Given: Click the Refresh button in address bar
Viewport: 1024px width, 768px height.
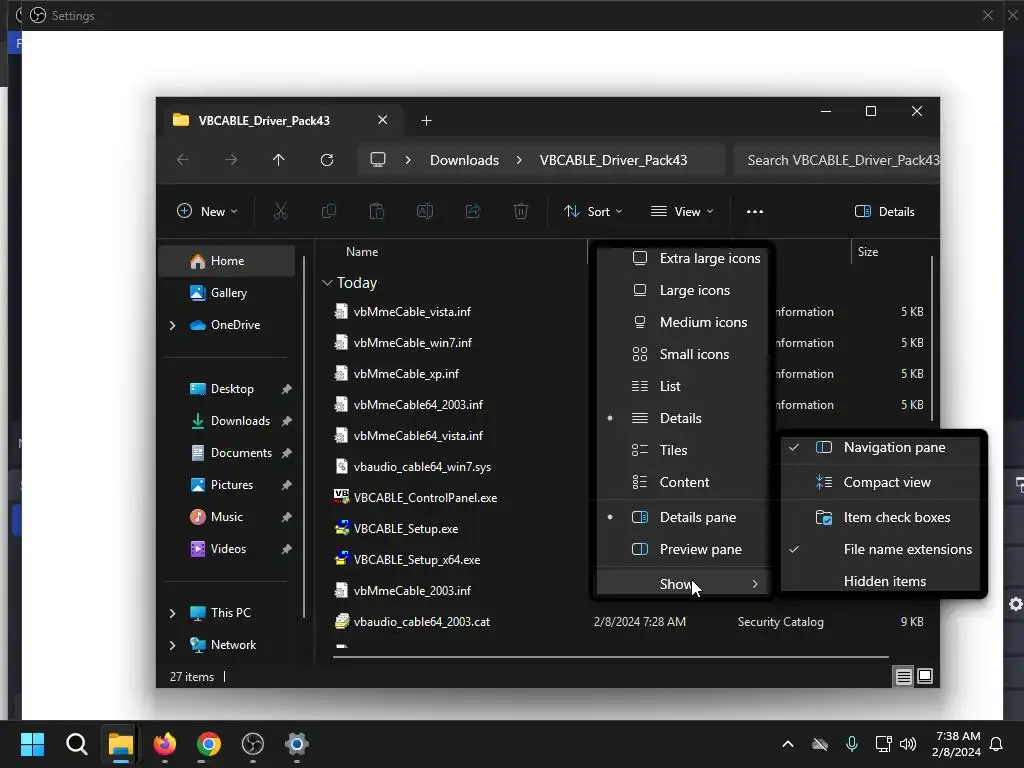Looking at the screenshot, I should (x=327, y=160).
